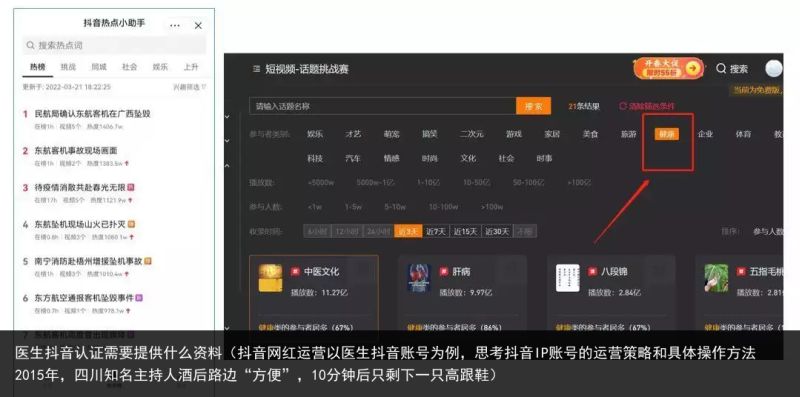Switch to the 娱乐 tab in hot list
800x397 pixels.
tap(160, 67)
